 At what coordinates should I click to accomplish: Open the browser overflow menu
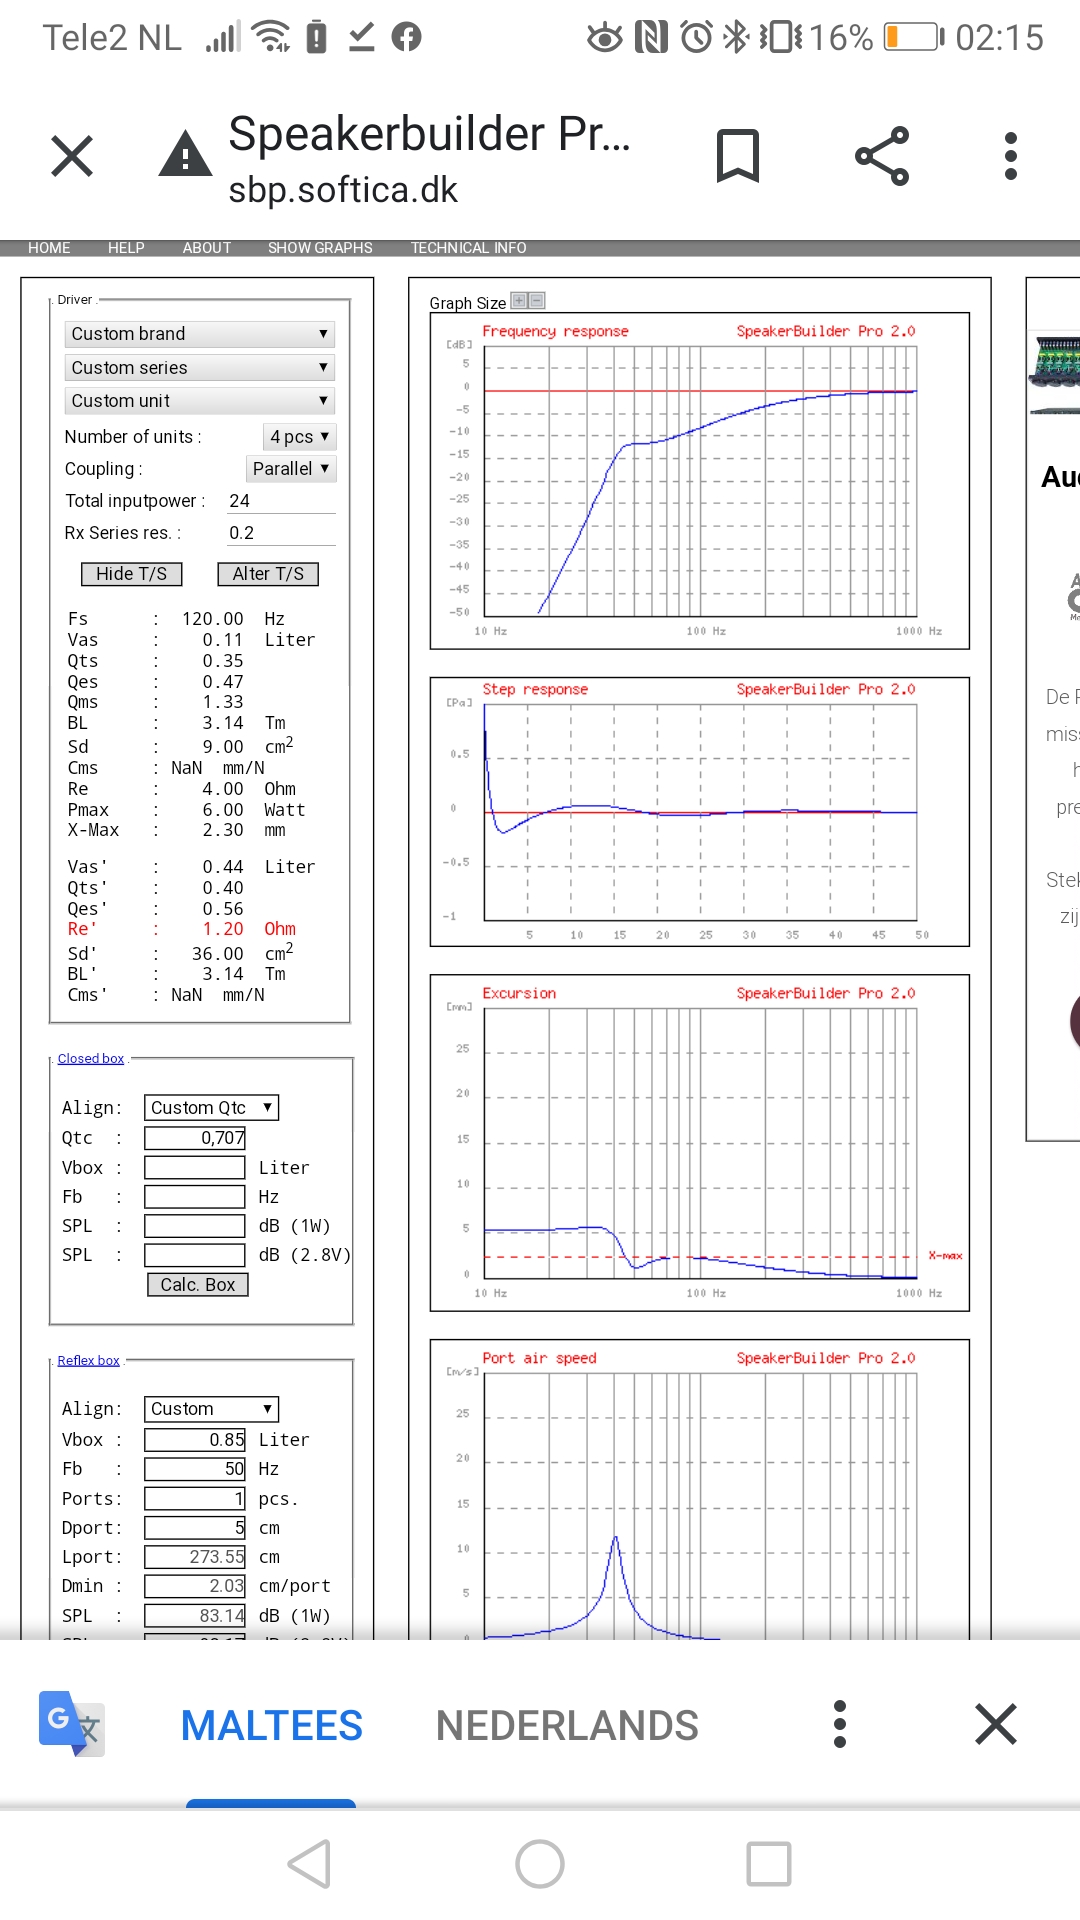tap(1011, 156)
